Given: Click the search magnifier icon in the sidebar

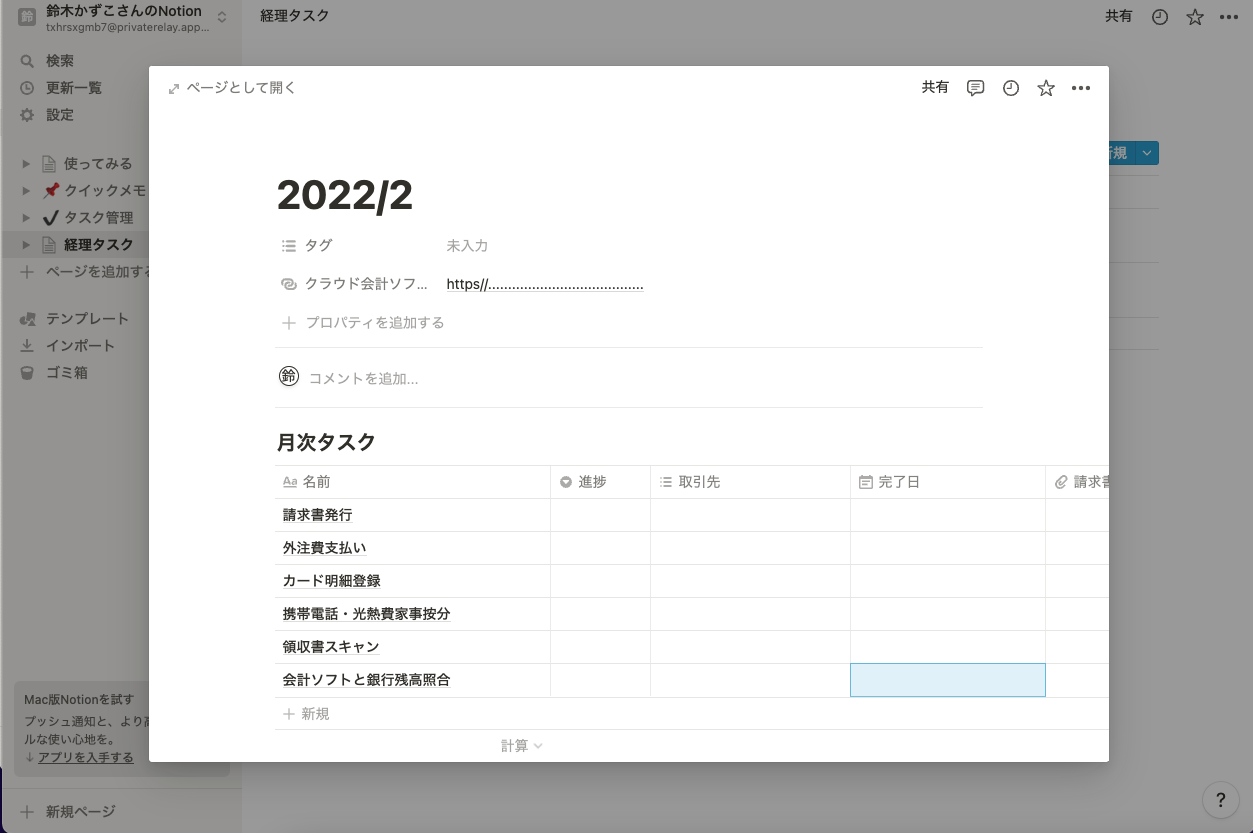Looking at the screenshot, I should click(27, 61).
